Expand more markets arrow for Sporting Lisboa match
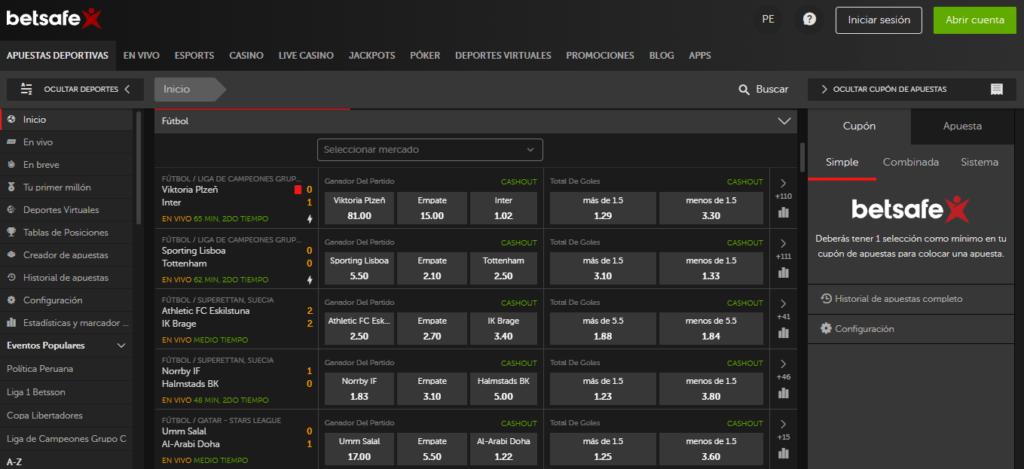 [x=784, y=243]
